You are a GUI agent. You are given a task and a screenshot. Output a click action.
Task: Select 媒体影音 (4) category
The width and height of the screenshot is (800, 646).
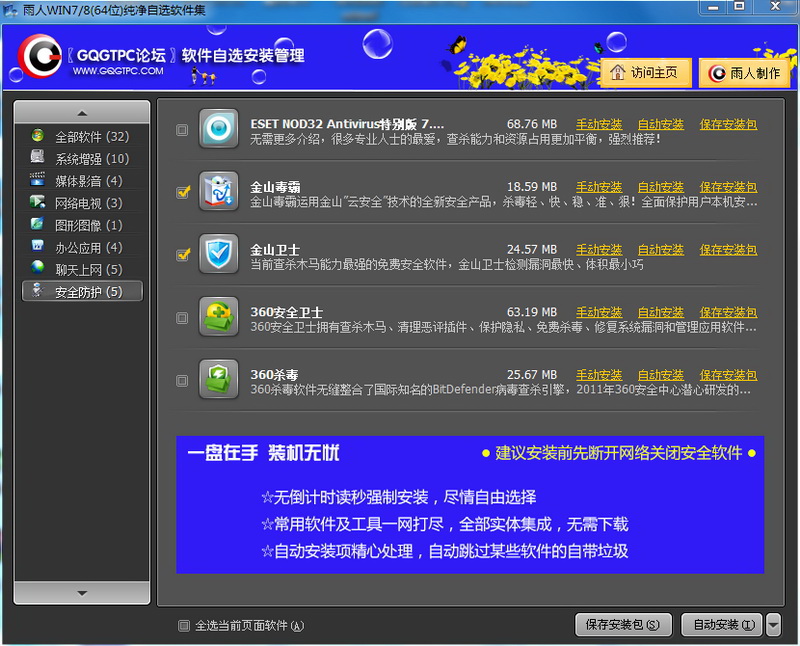[82, 181]
